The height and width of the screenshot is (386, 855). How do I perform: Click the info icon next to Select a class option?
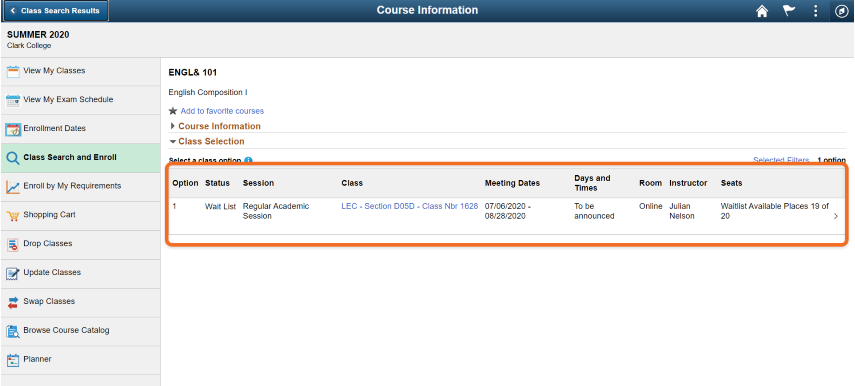(x=249, y=160)
